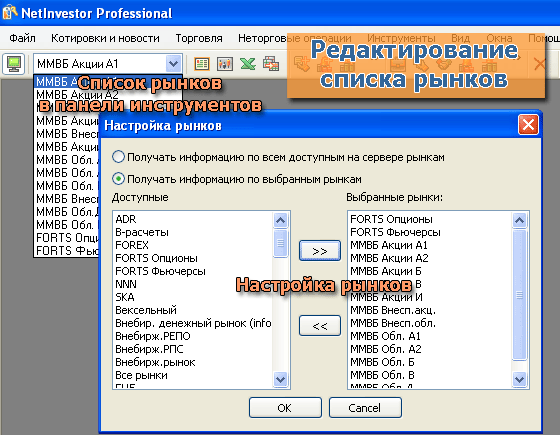Choose FORTS Фью... in toolbar dropdown list
560x435 pixels.
coord(67,250)
